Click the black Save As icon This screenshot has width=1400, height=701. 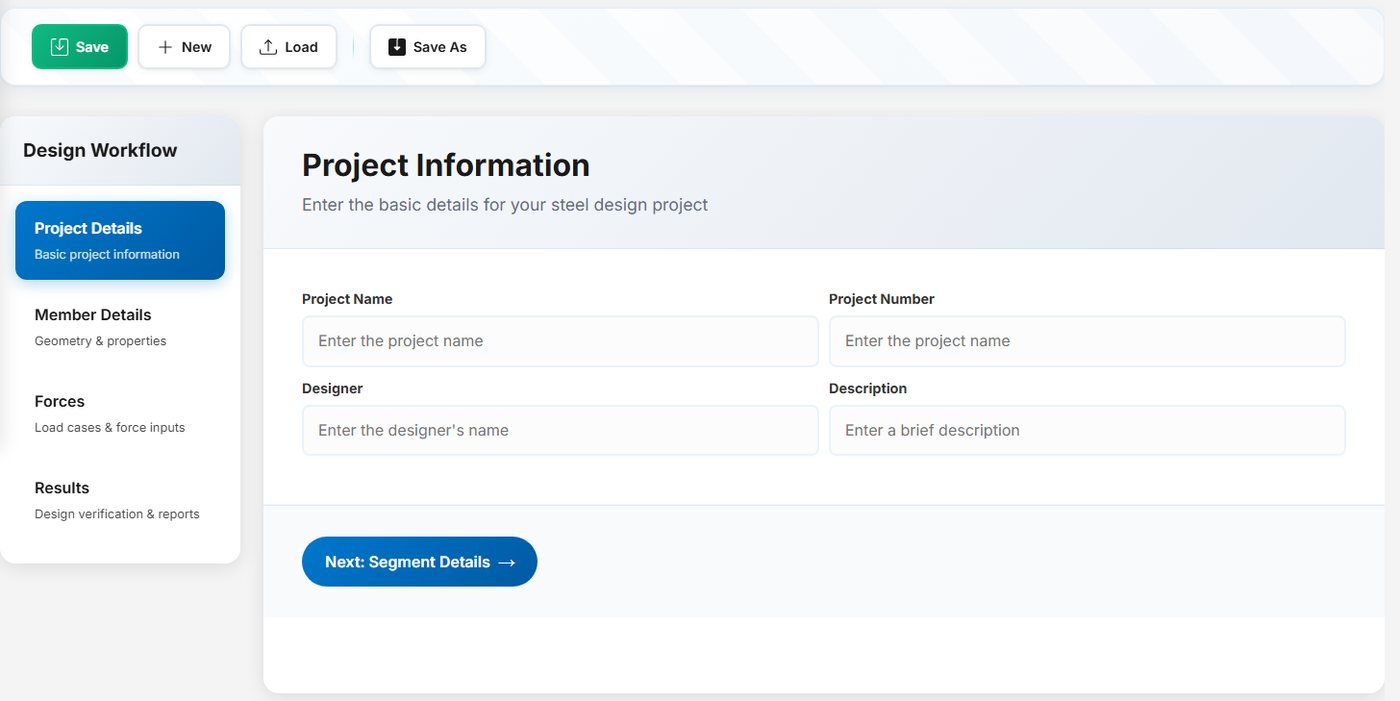click(397, 47)
